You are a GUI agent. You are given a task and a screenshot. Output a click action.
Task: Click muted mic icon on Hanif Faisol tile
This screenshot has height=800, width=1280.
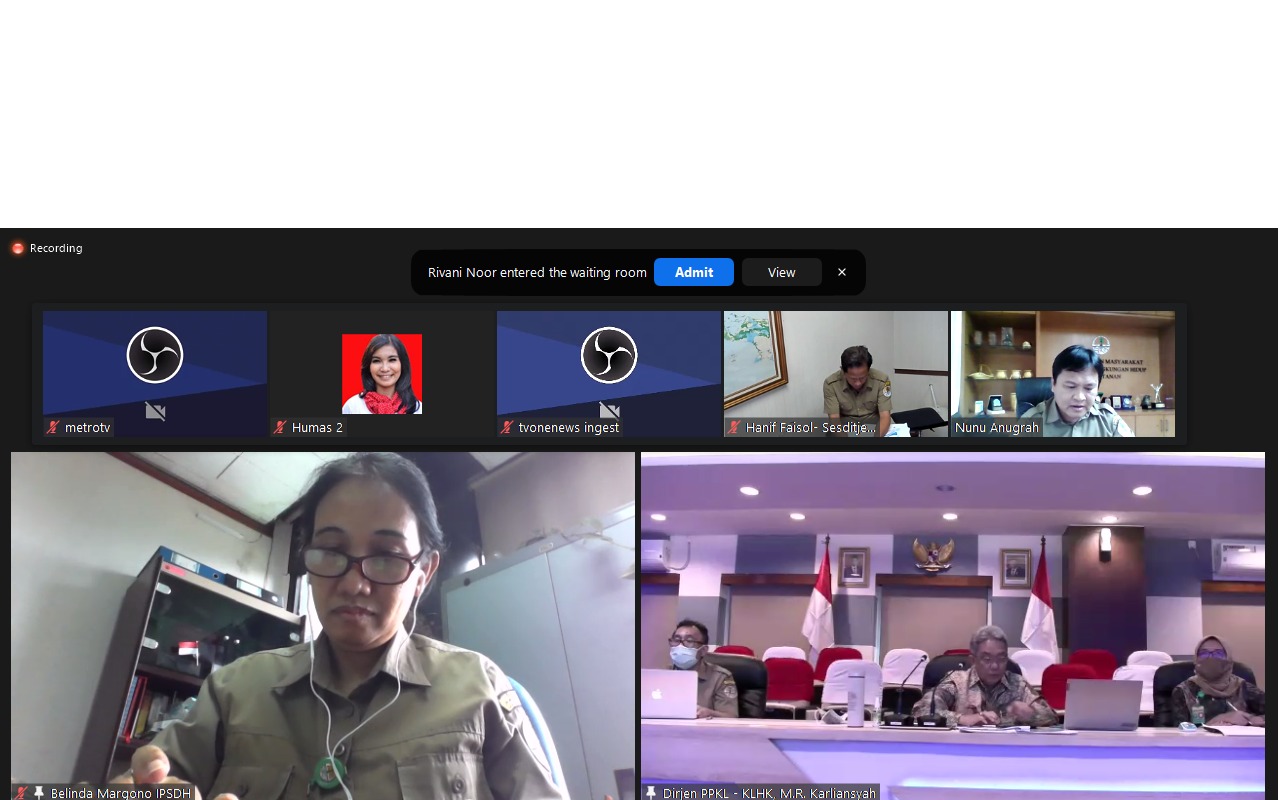point(734,428)
